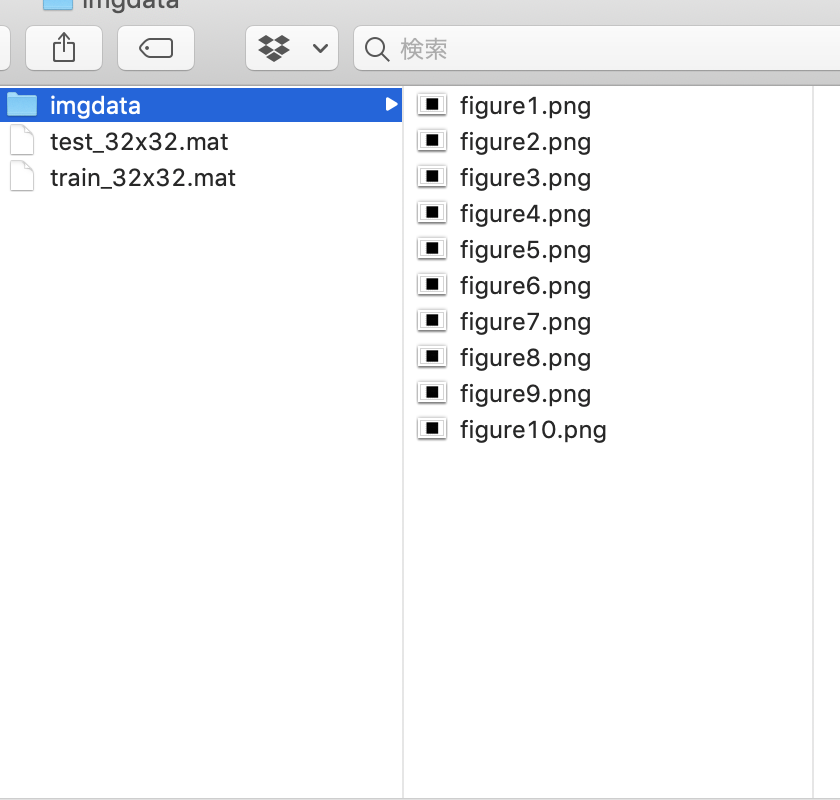Viewport: 840px width, 800px height.
Task: Open figure10.png
Action: coord(531,429)
